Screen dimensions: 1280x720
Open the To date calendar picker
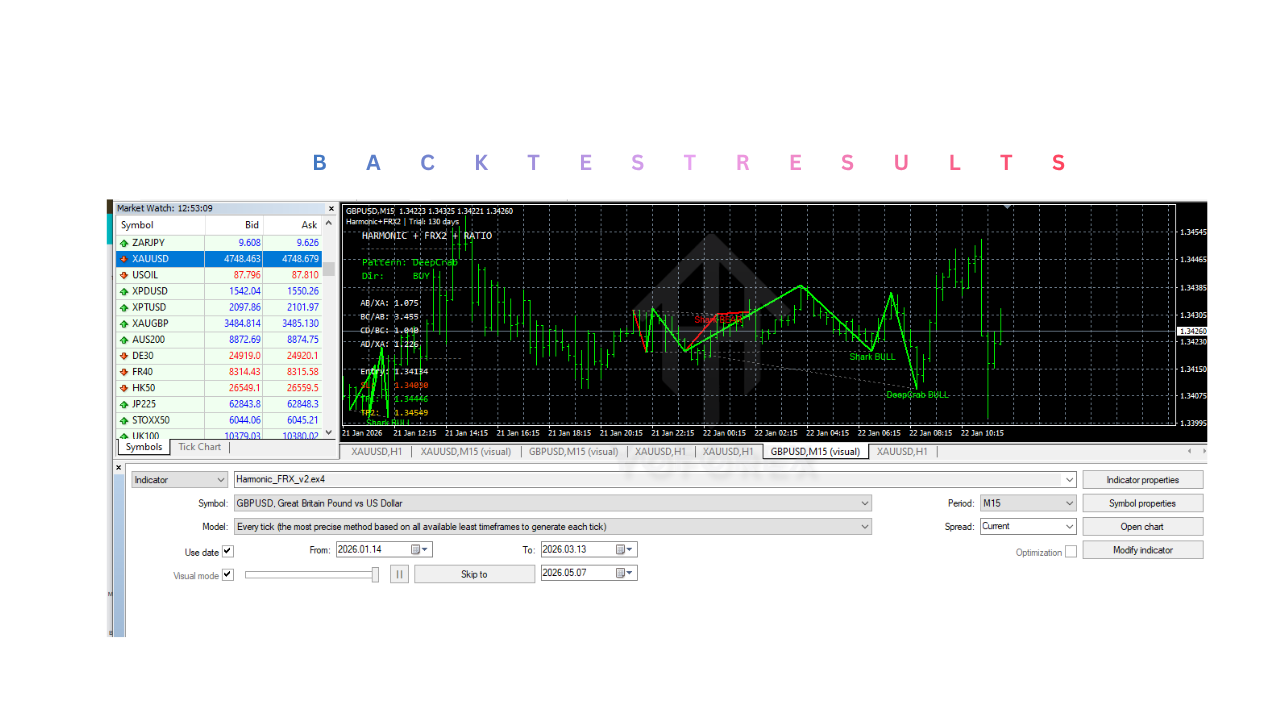click(626, 549)
